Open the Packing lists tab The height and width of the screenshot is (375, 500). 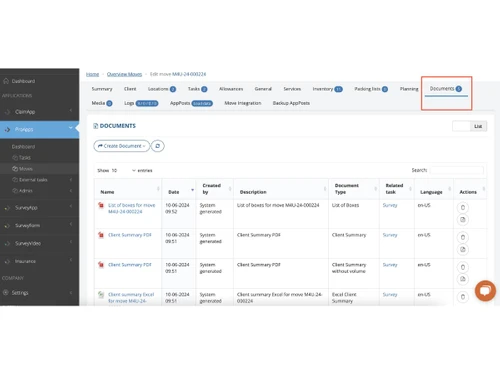coord(371,89)
